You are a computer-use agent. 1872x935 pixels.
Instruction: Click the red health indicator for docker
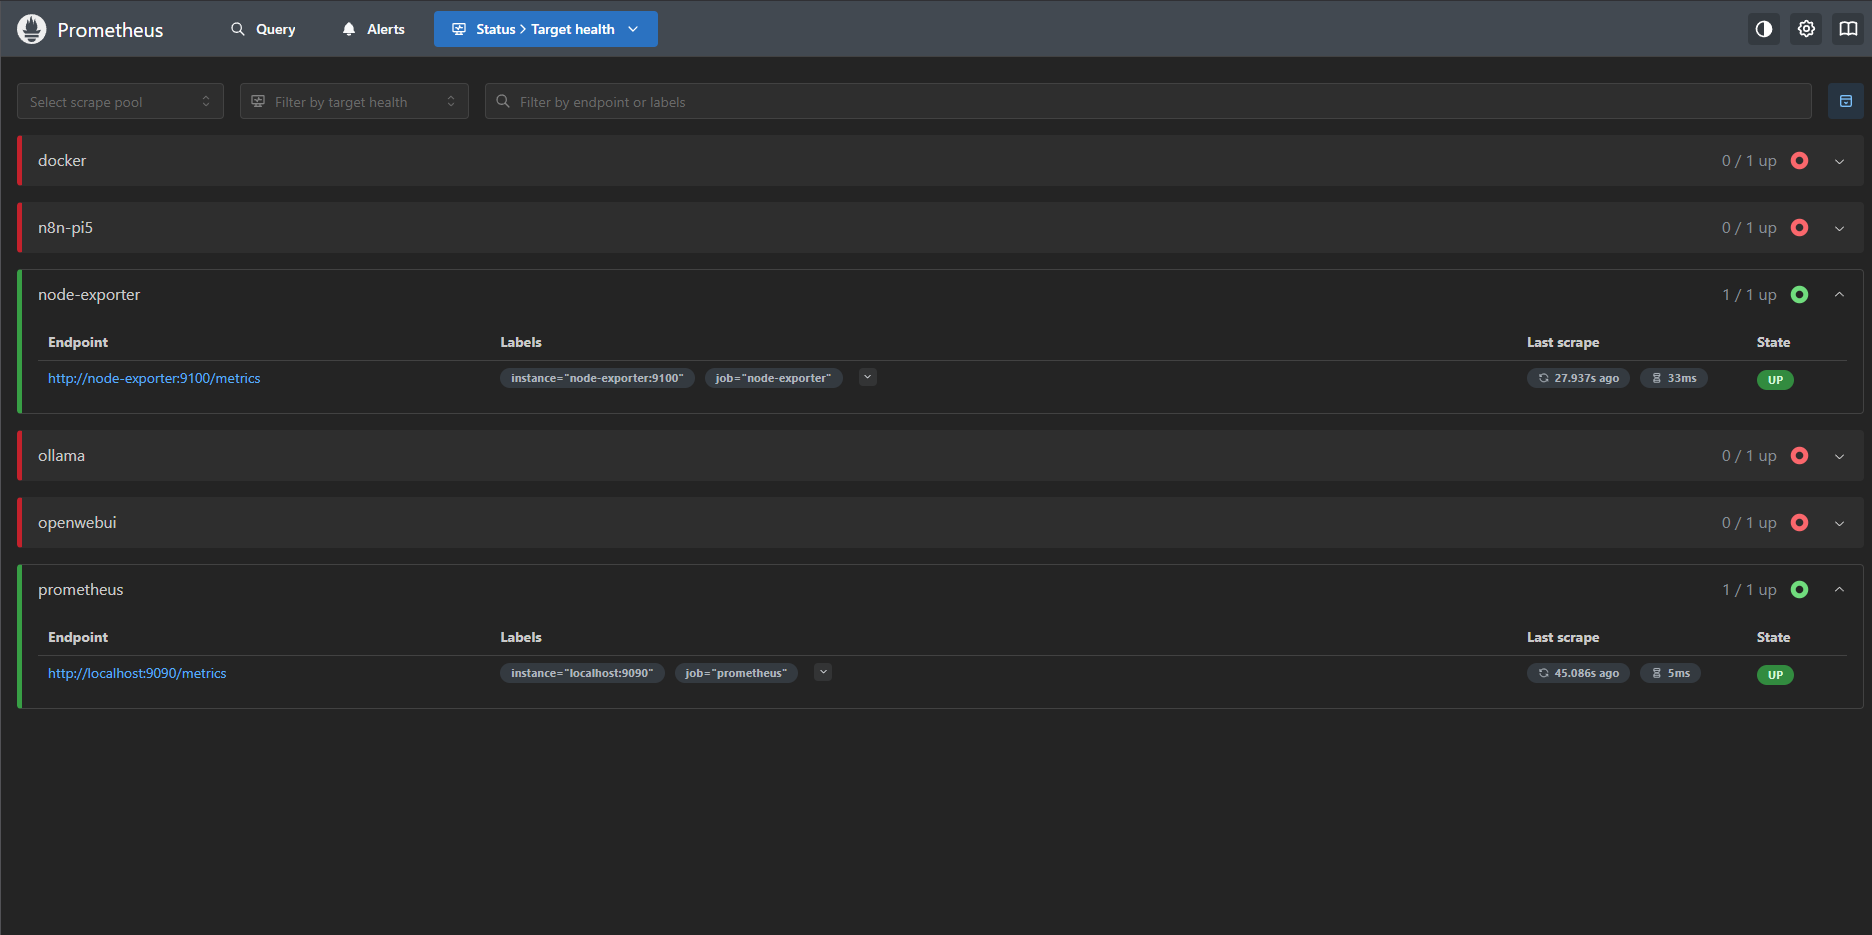pyautogui.click(x=1800, y=160)
